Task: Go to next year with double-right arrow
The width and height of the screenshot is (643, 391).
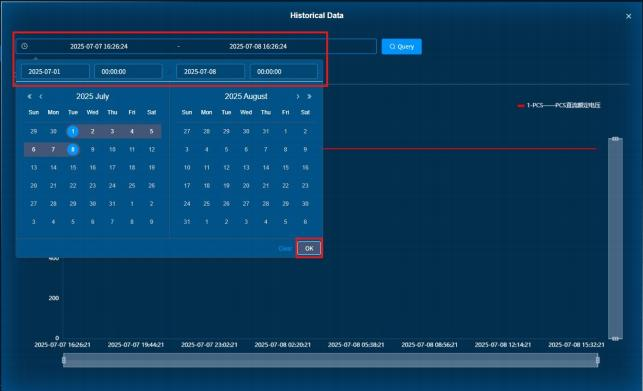Action: [x=309, y=96]
